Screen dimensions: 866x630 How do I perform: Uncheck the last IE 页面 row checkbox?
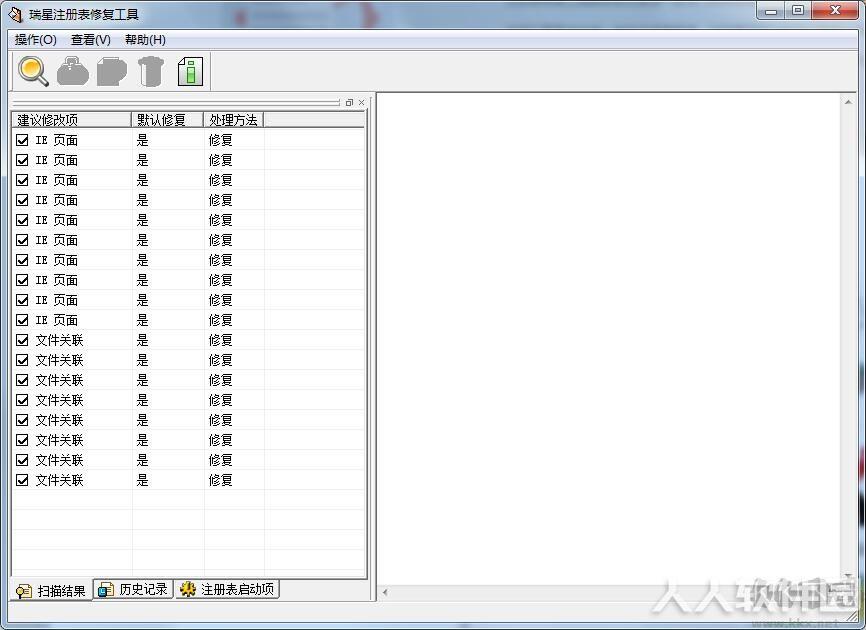point(22,320)
